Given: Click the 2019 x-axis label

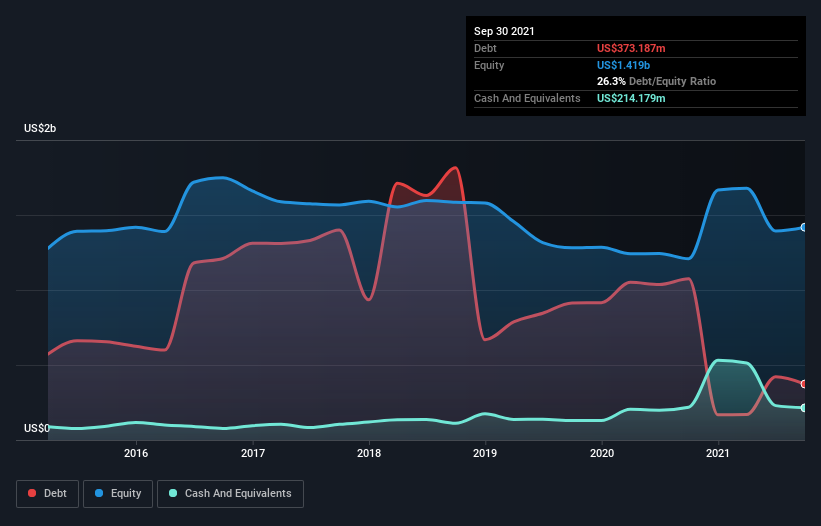Looking at the screenshot, I should [x=485, y=453].
